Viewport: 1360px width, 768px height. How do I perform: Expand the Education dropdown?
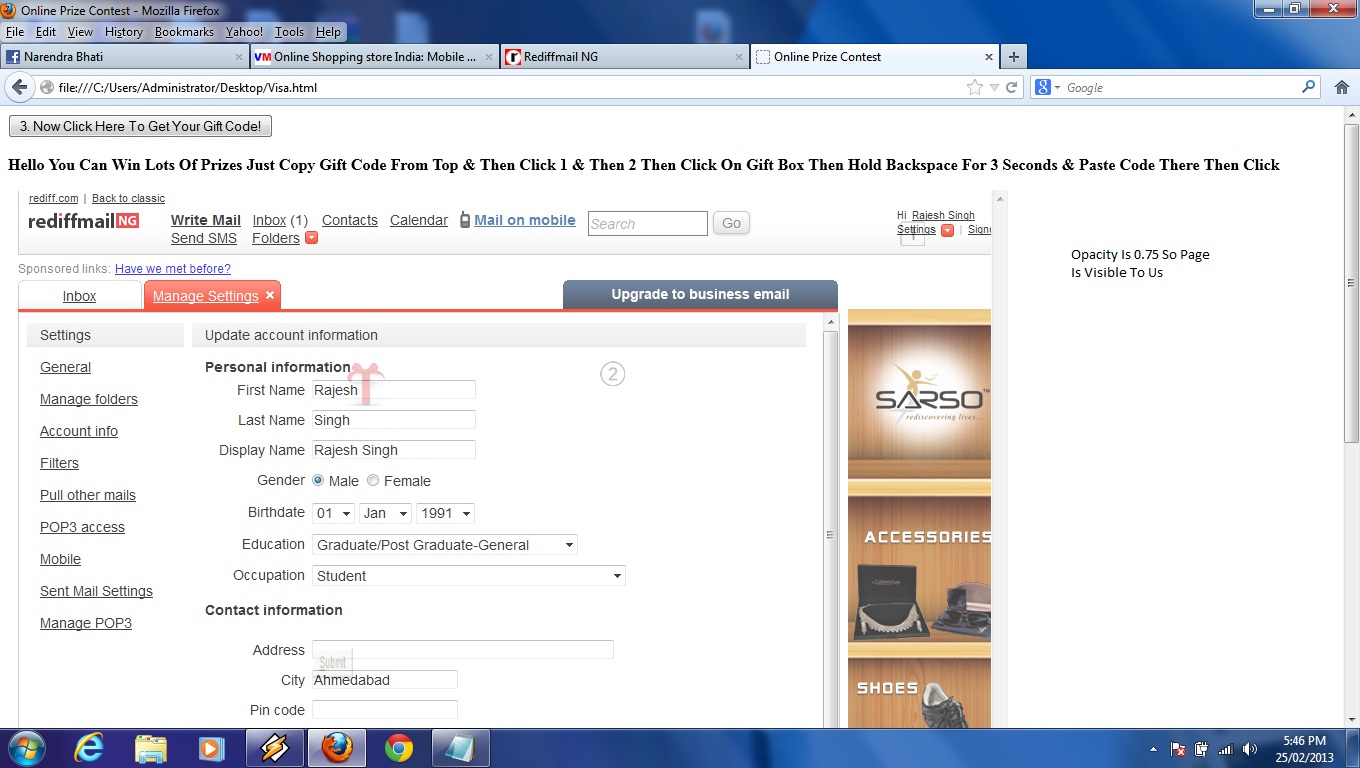[x=445, y=545]
